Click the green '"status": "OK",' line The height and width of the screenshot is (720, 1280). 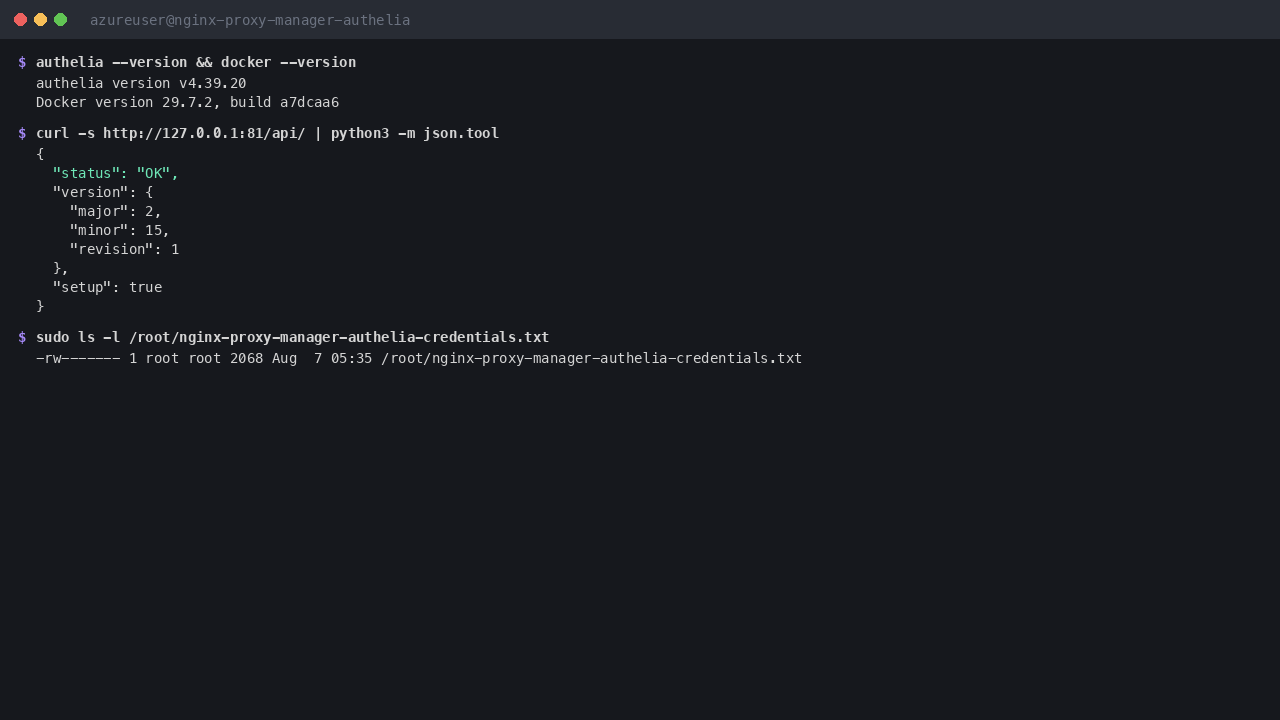(x=115, y=173)
